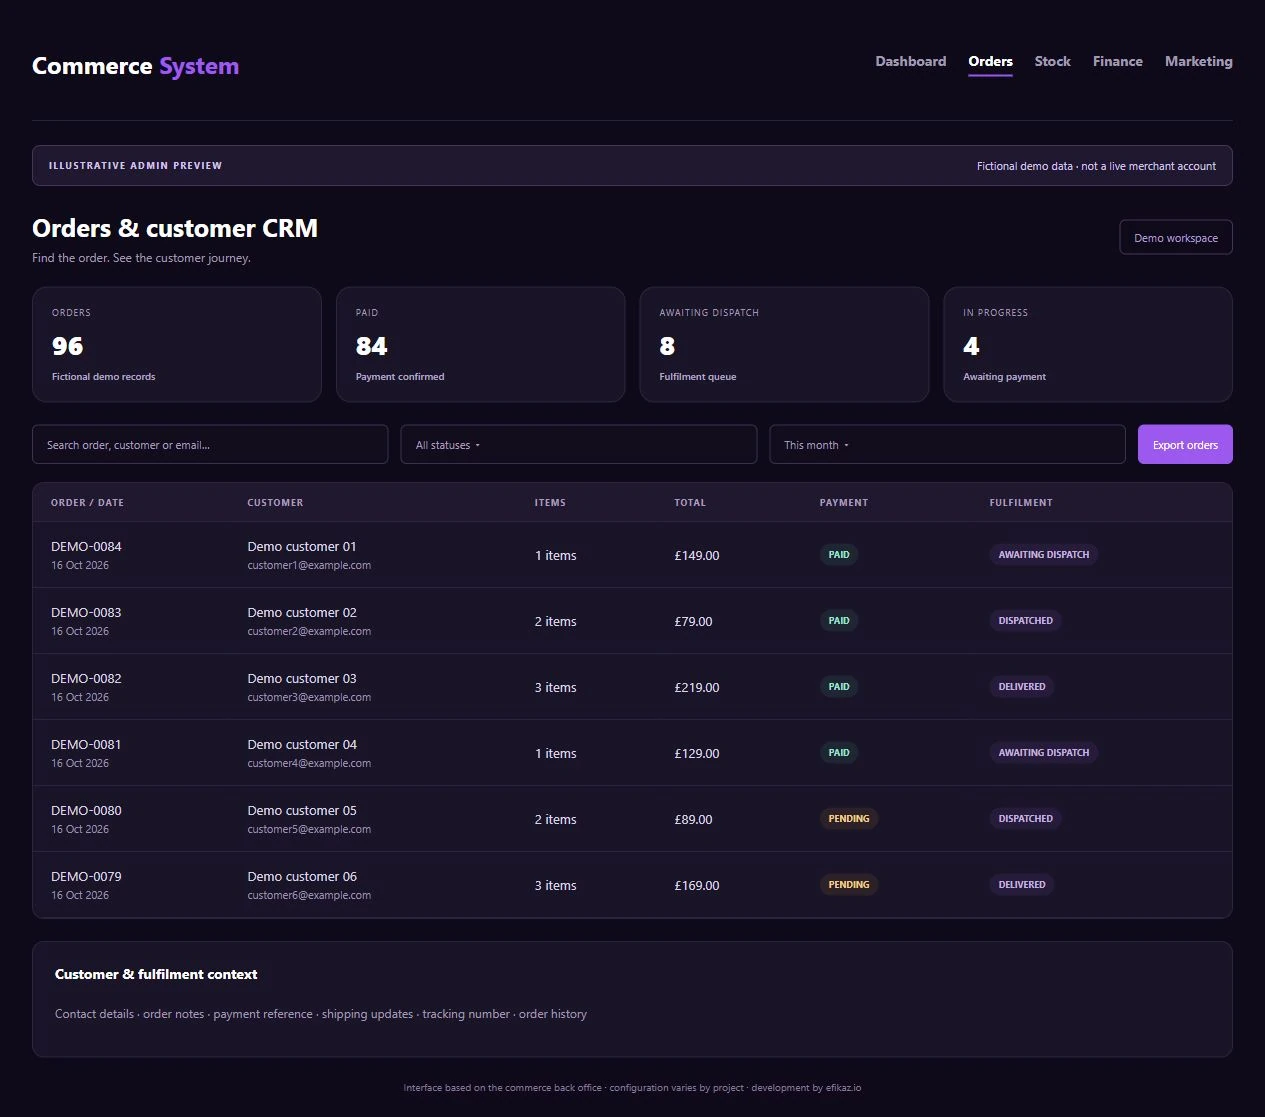The image size is (1265, 1117).
Task: Click the Total column header
Action: pos(690,503)
